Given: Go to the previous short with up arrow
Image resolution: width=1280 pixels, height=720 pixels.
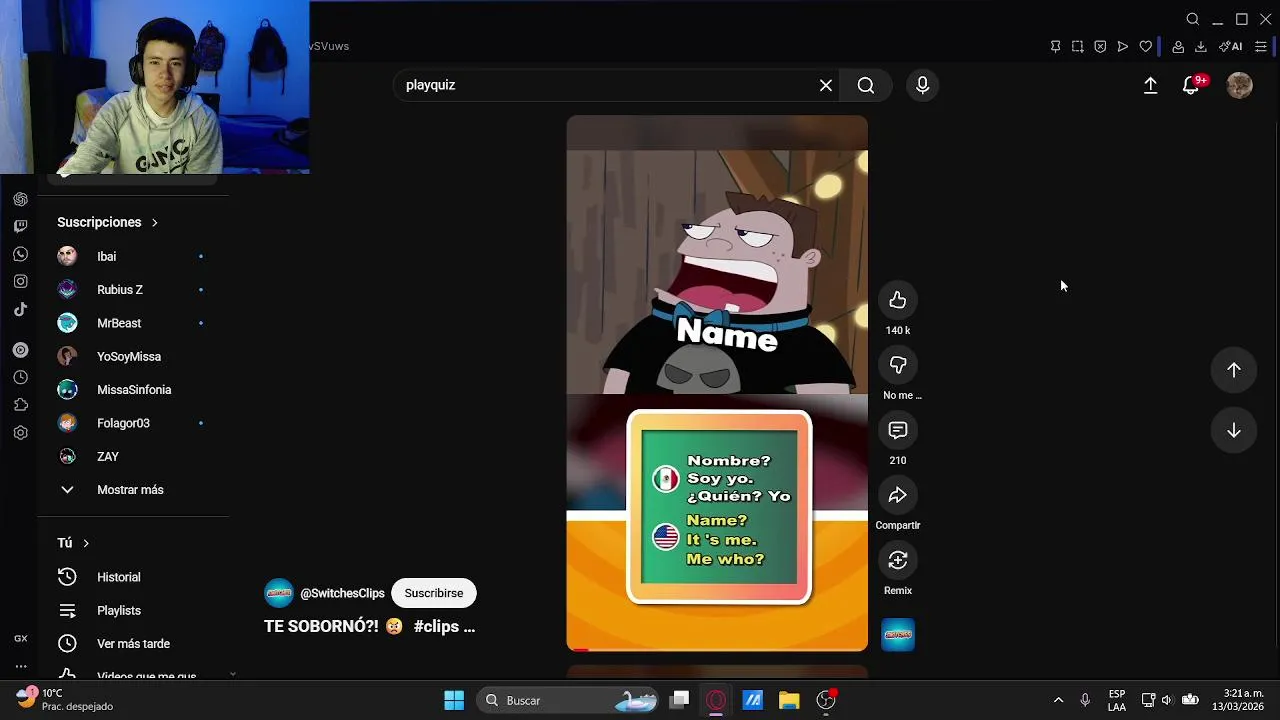Looking at the screenshot, I should [1234, 370].
